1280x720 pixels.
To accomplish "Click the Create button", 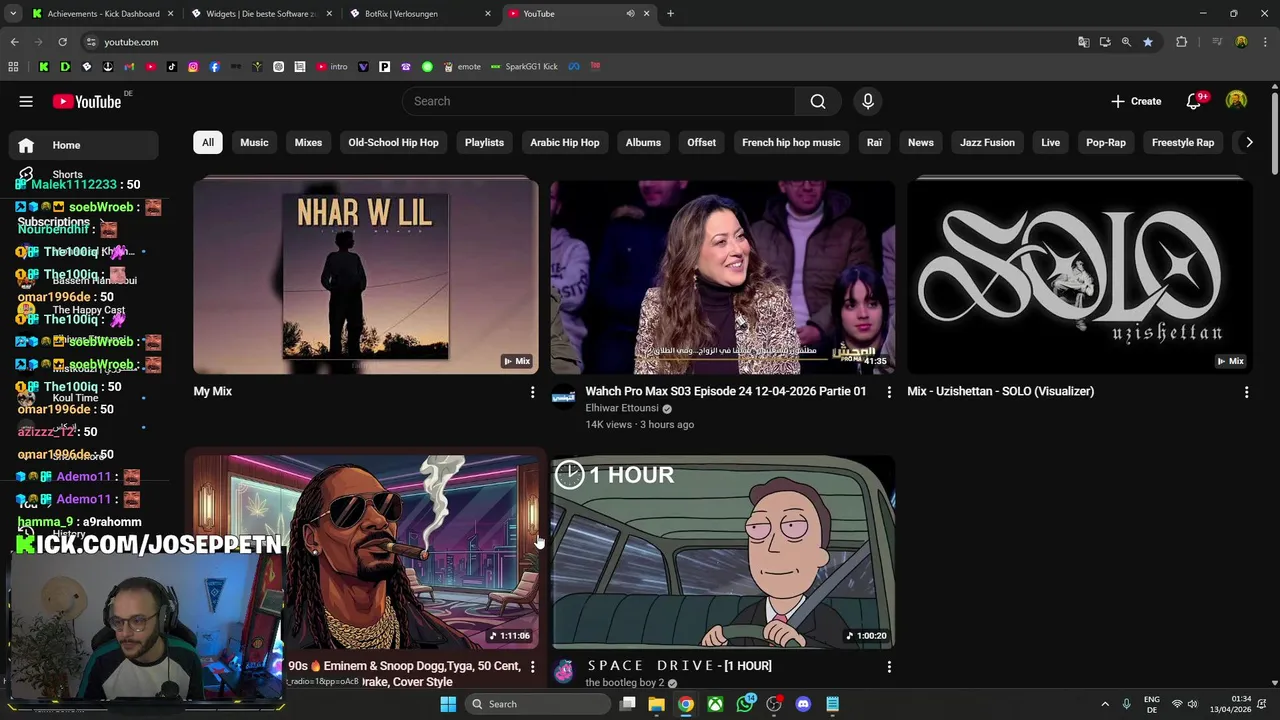I will [x=1136, y=101].
